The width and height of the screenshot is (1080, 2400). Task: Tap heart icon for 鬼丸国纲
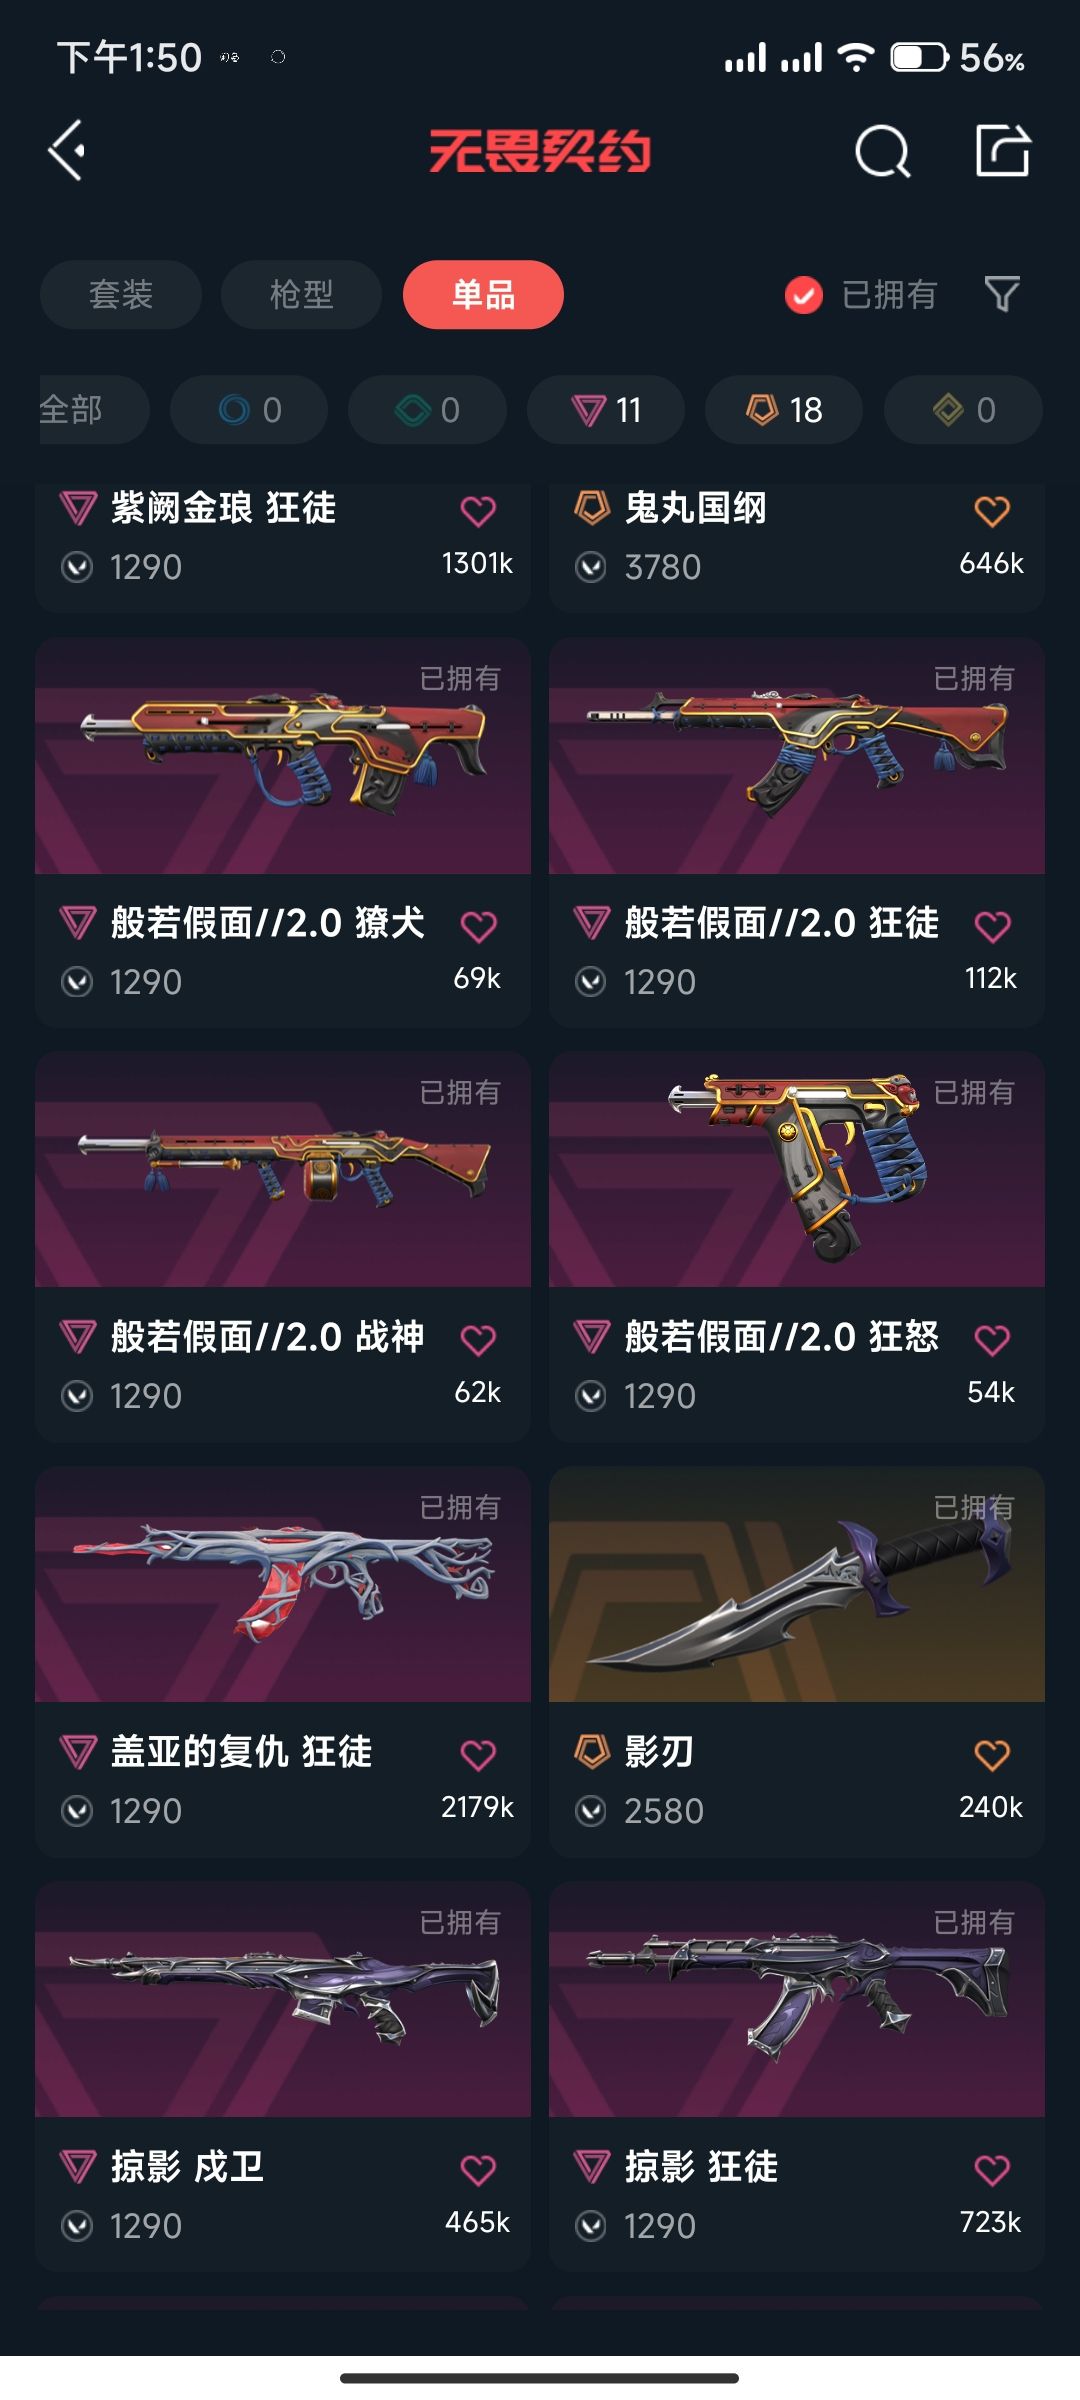(992, 512)
